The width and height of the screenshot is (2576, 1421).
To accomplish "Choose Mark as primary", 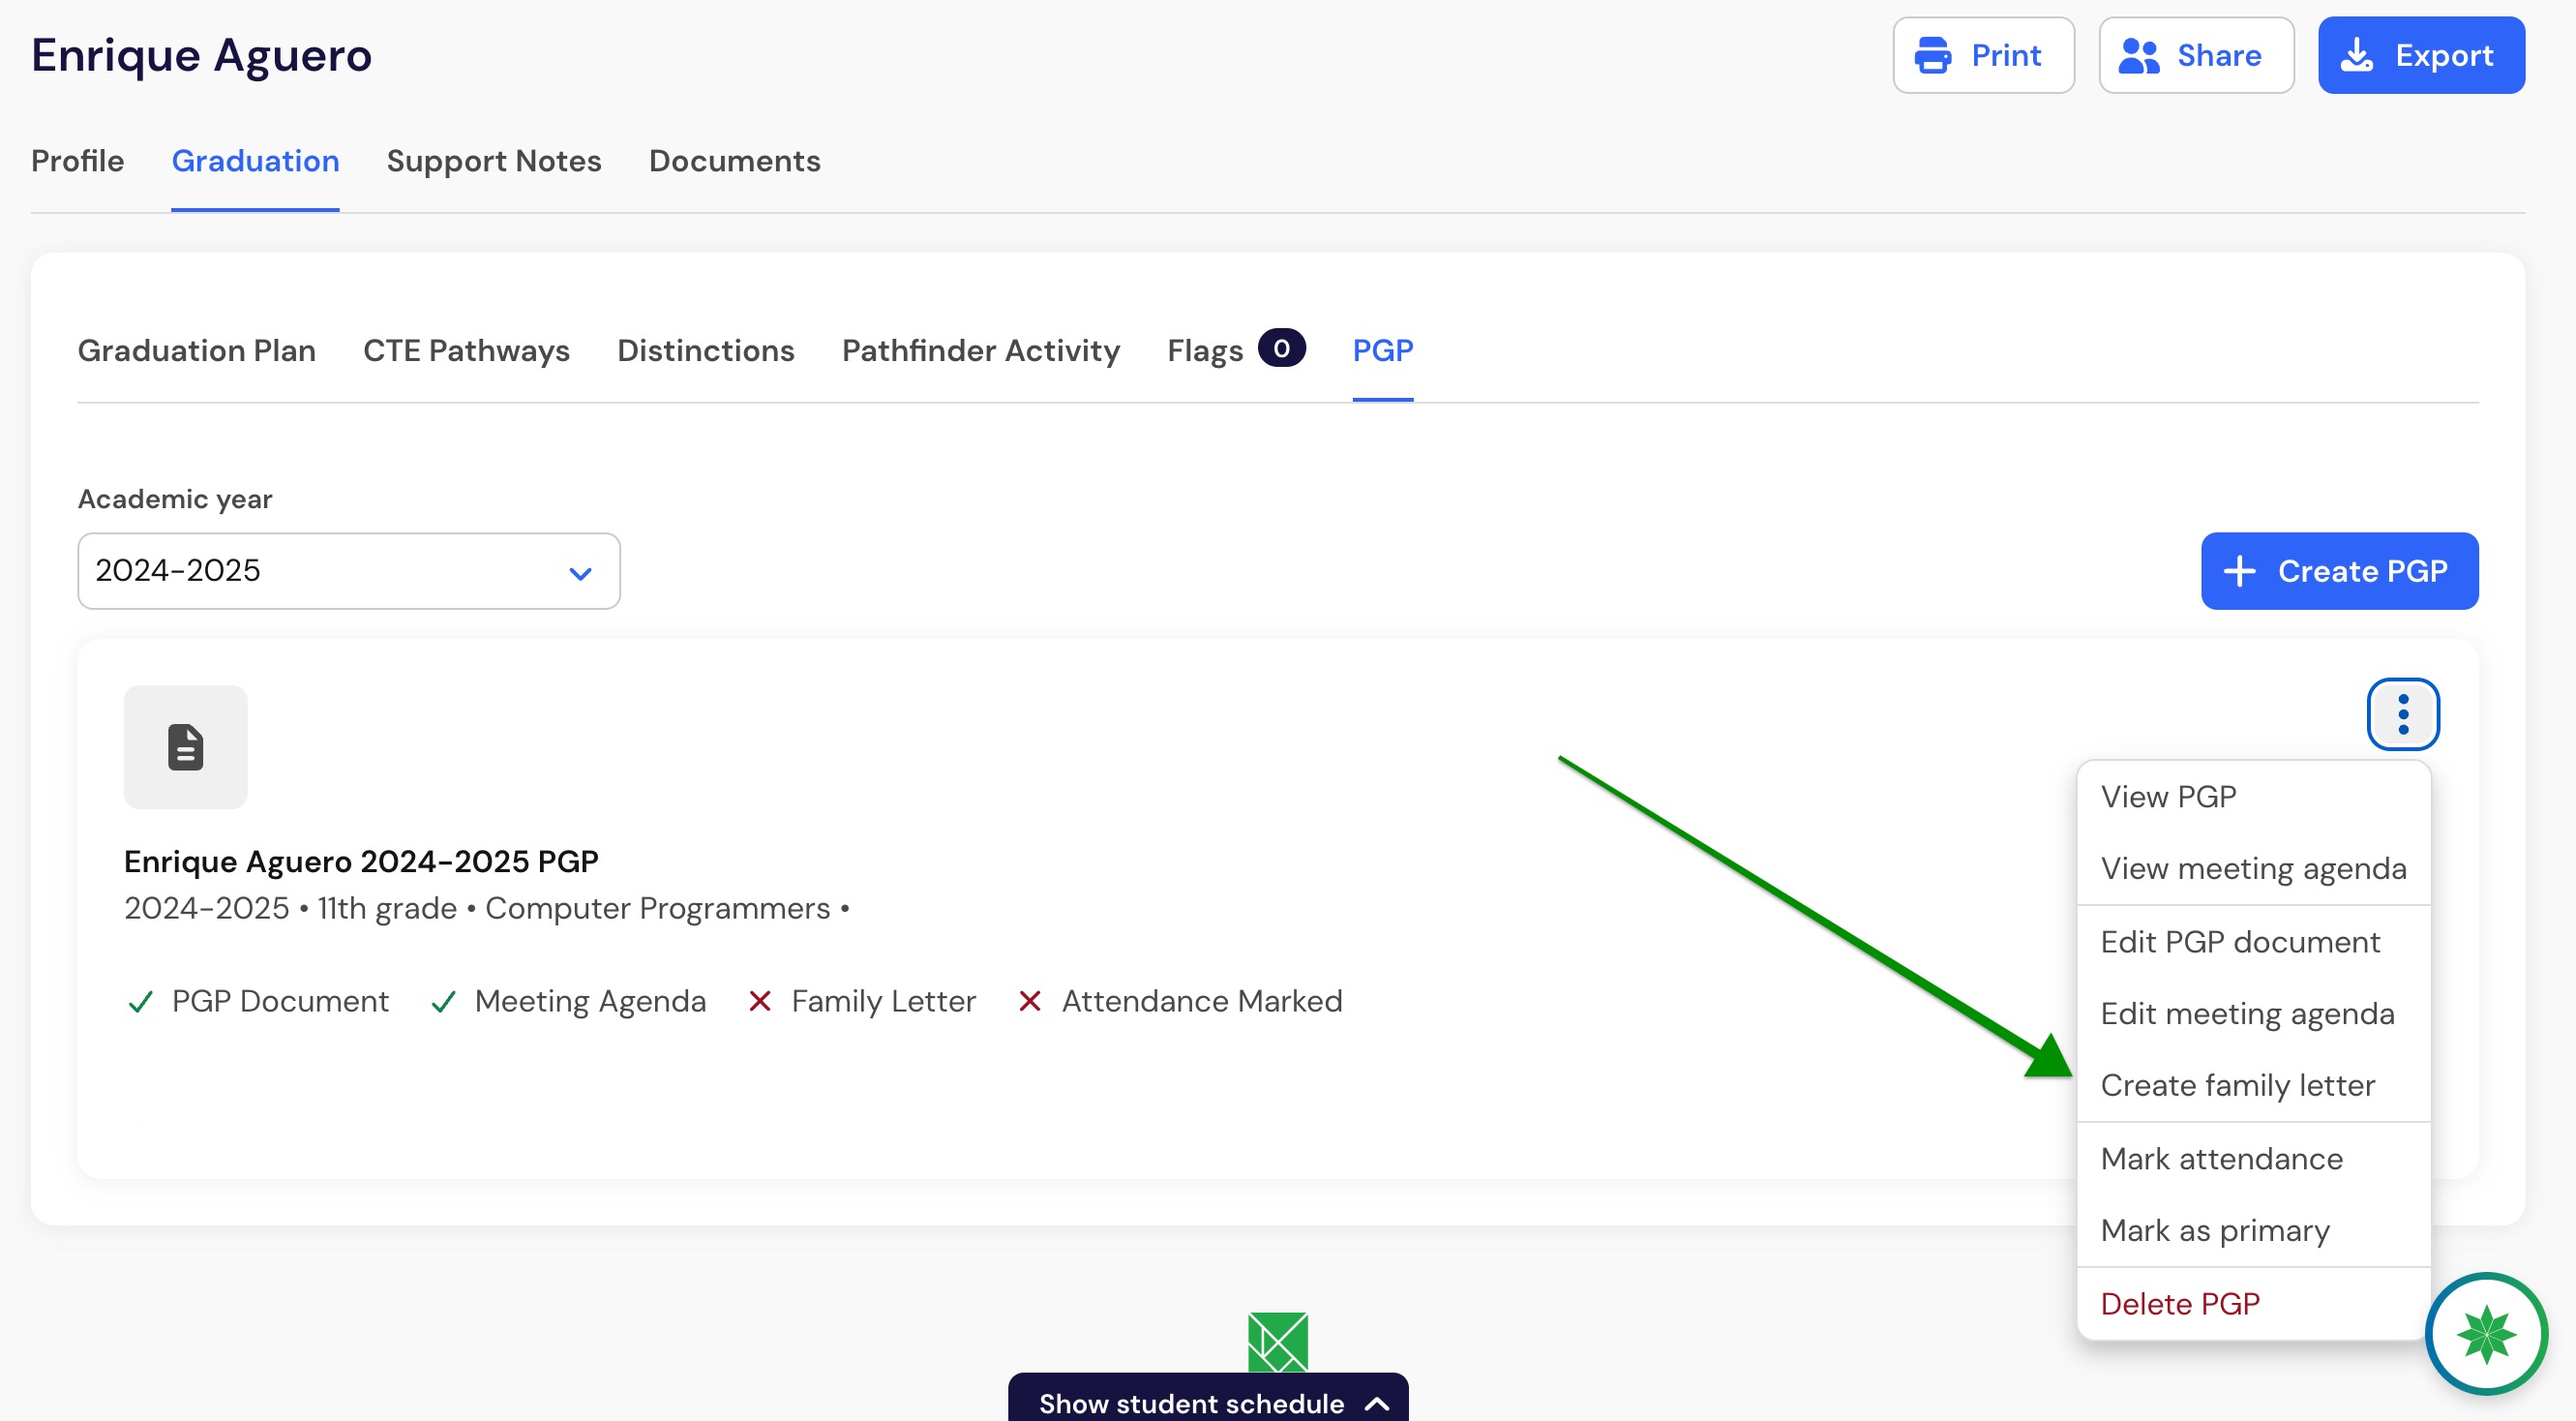I will (2253, 1231).
